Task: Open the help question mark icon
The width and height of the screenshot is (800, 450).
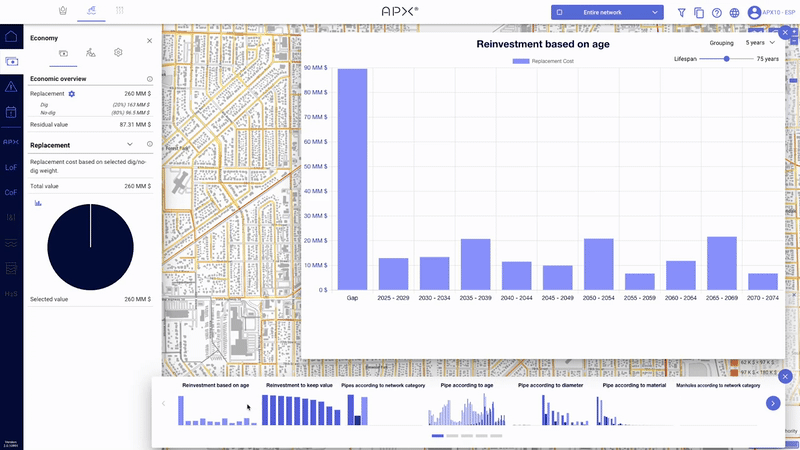Action: (717, 13)
